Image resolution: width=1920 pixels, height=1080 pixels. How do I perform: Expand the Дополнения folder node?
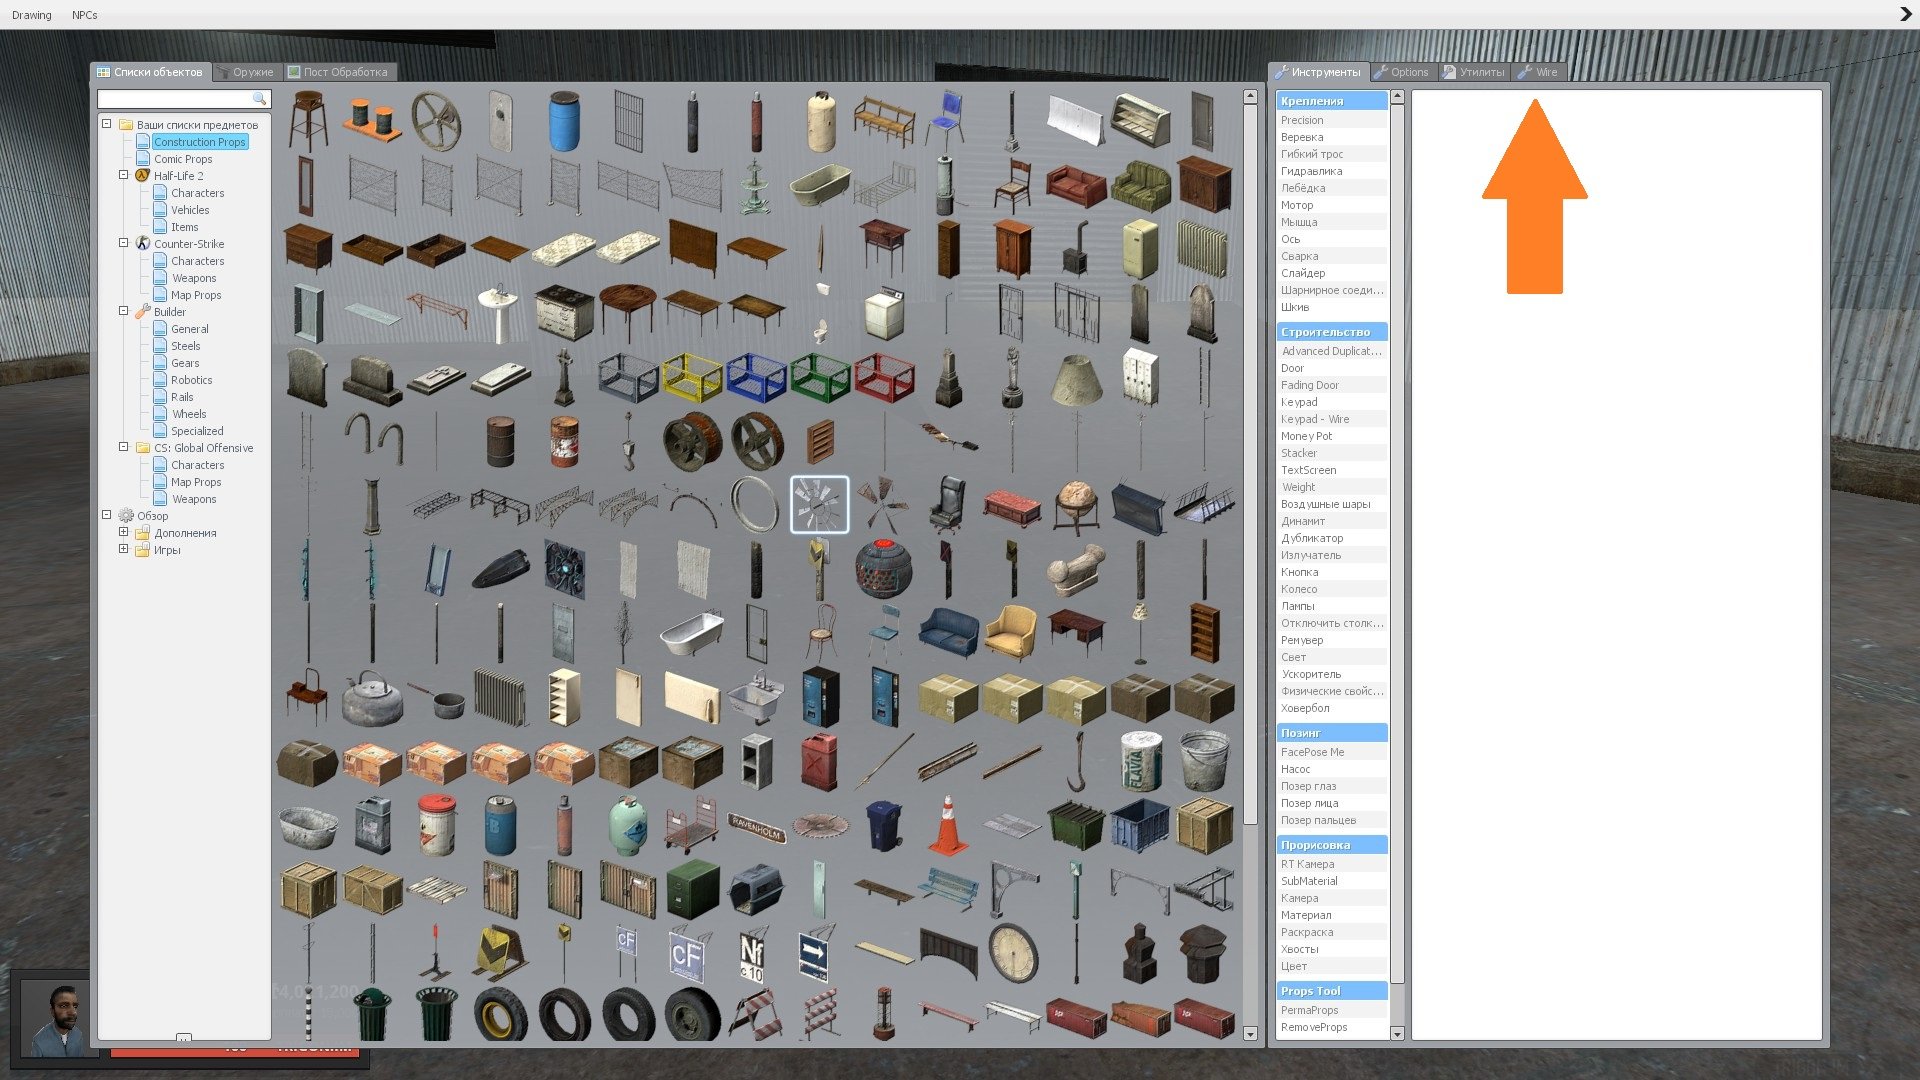[124, 533]
